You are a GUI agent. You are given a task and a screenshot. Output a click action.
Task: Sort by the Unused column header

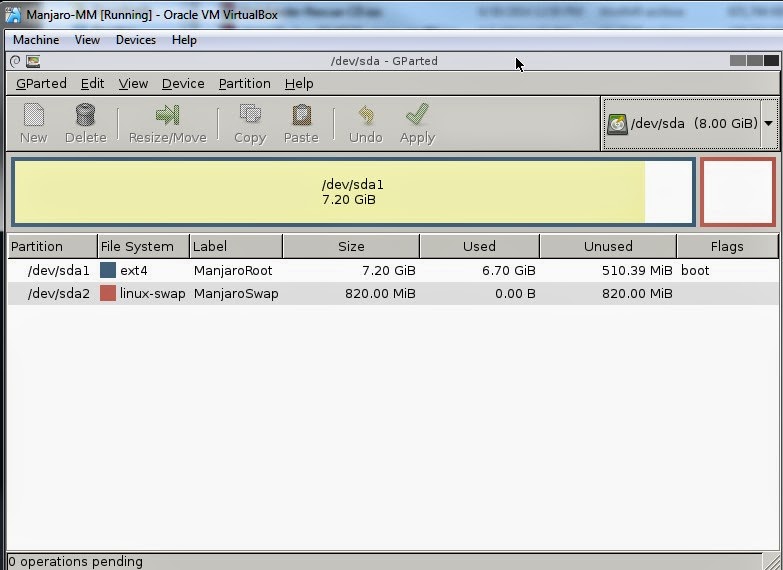(x=608, y=246)
